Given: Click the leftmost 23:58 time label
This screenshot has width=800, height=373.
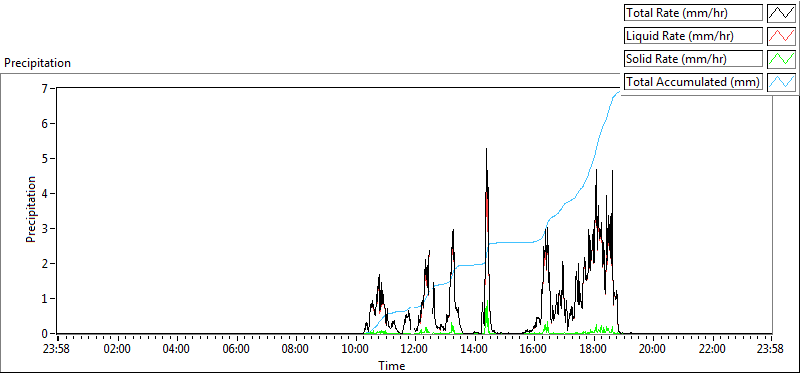Looking at the screenshot, I should click(x=57, y=349).
